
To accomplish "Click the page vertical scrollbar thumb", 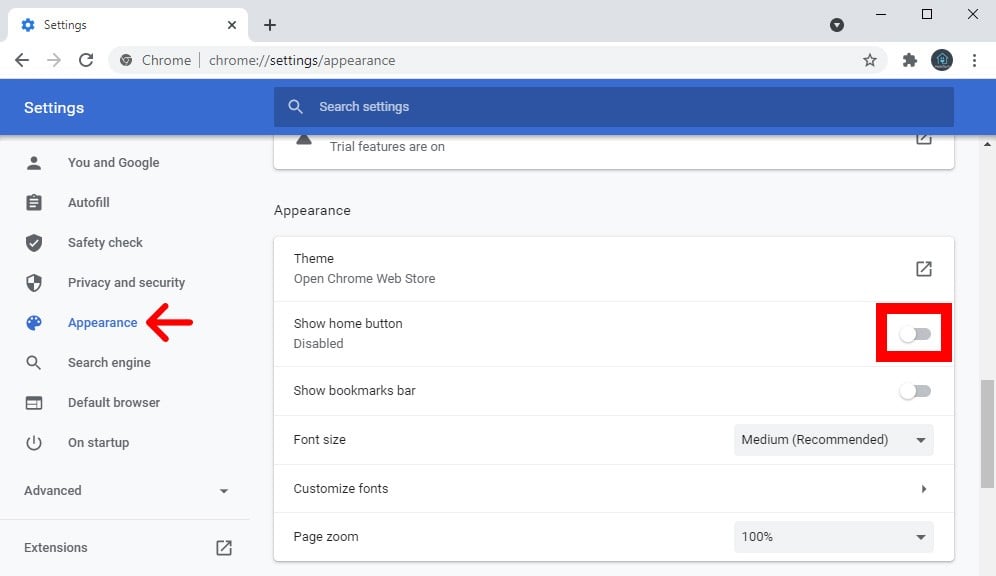I will [987, 430].
